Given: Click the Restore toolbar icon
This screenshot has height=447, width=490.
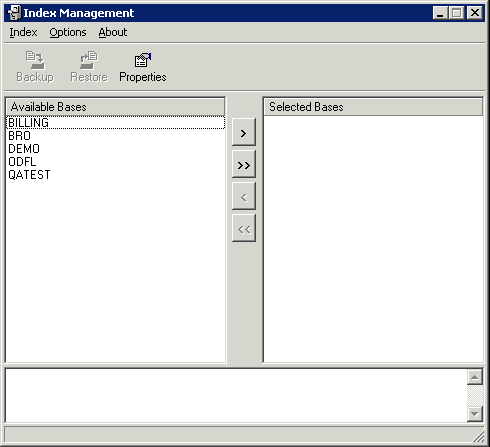Looking at the screenshot, I should pyautogui.click(x=89, y=66).
